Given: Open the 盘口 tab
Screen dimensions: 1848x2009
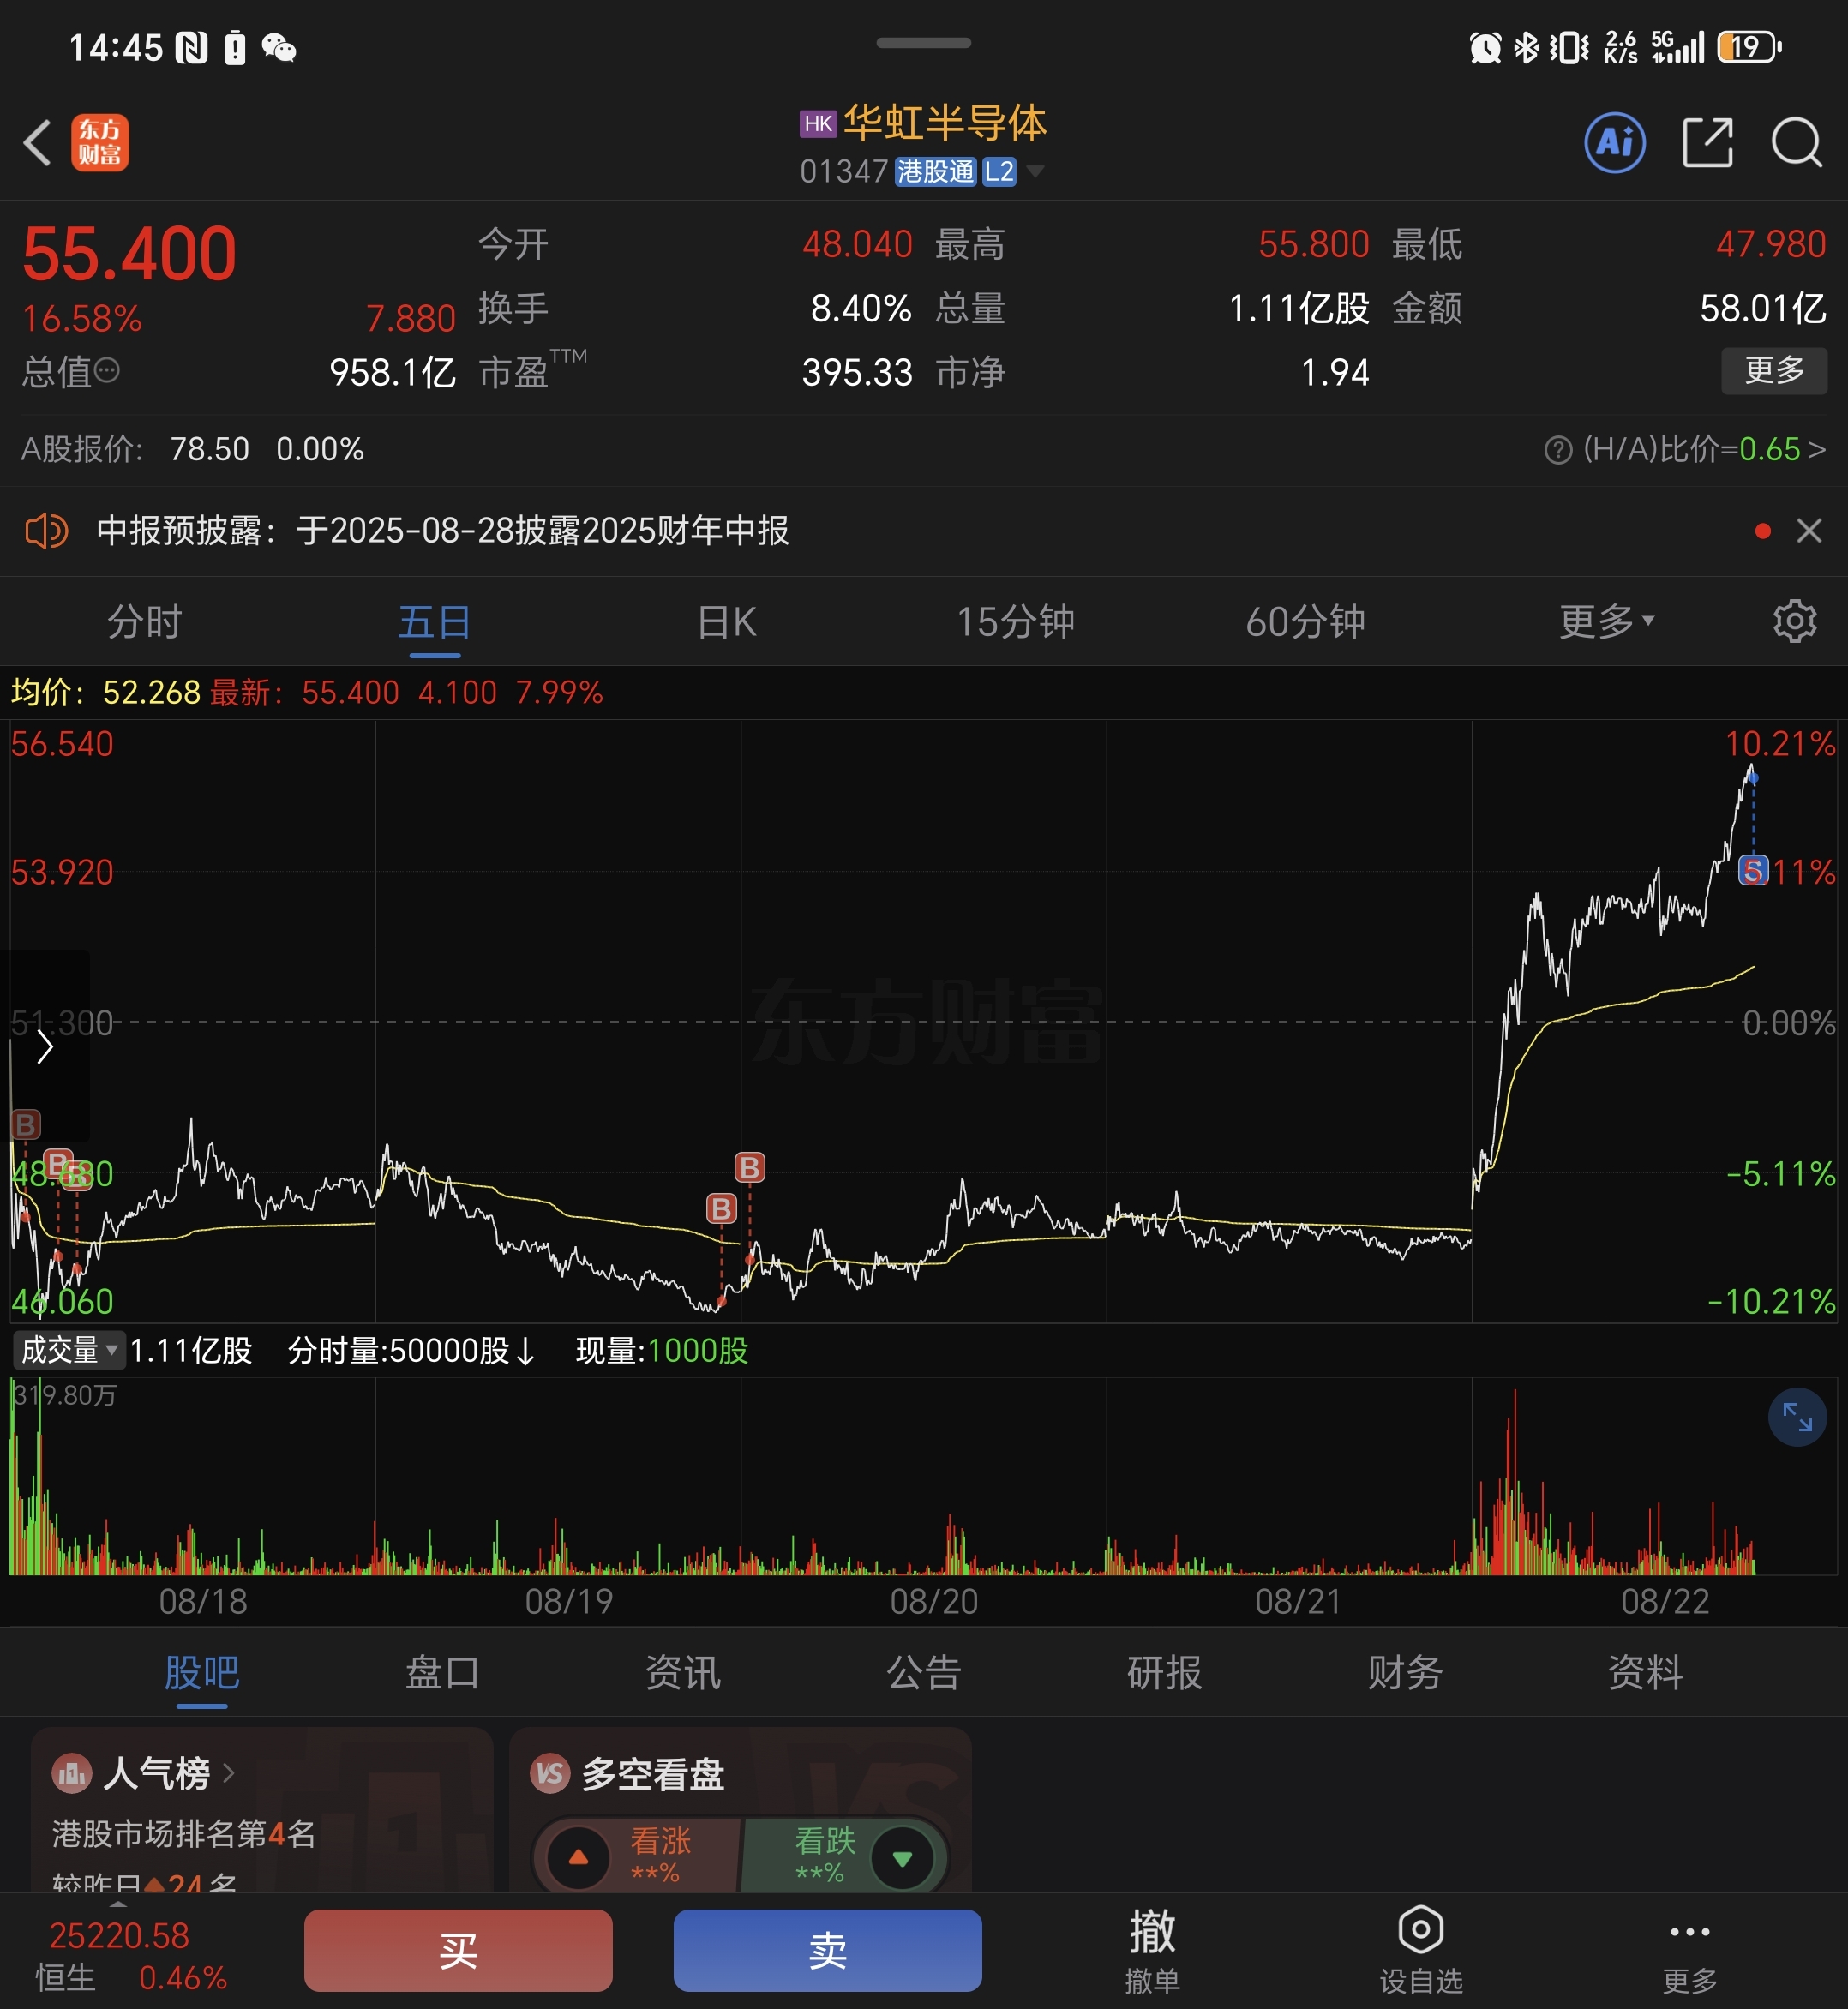Looking at the screenshot, I should (x=442, y=1672).
